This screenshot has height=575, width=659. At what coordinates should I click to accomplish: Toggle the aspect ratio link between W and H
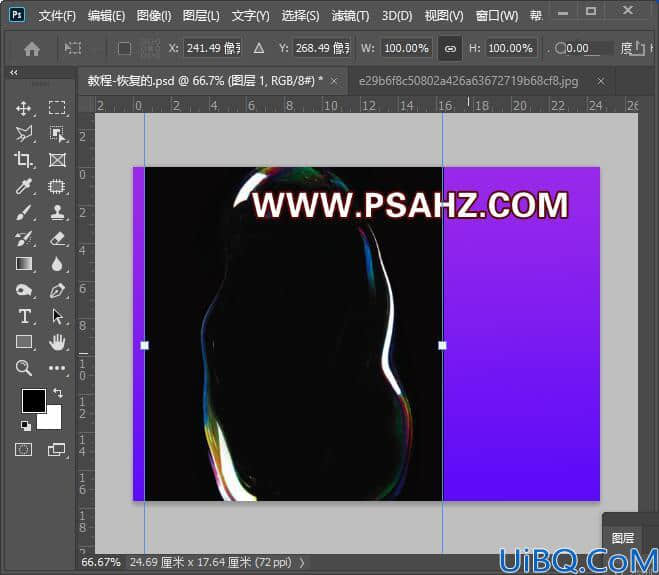coord(450,49)
